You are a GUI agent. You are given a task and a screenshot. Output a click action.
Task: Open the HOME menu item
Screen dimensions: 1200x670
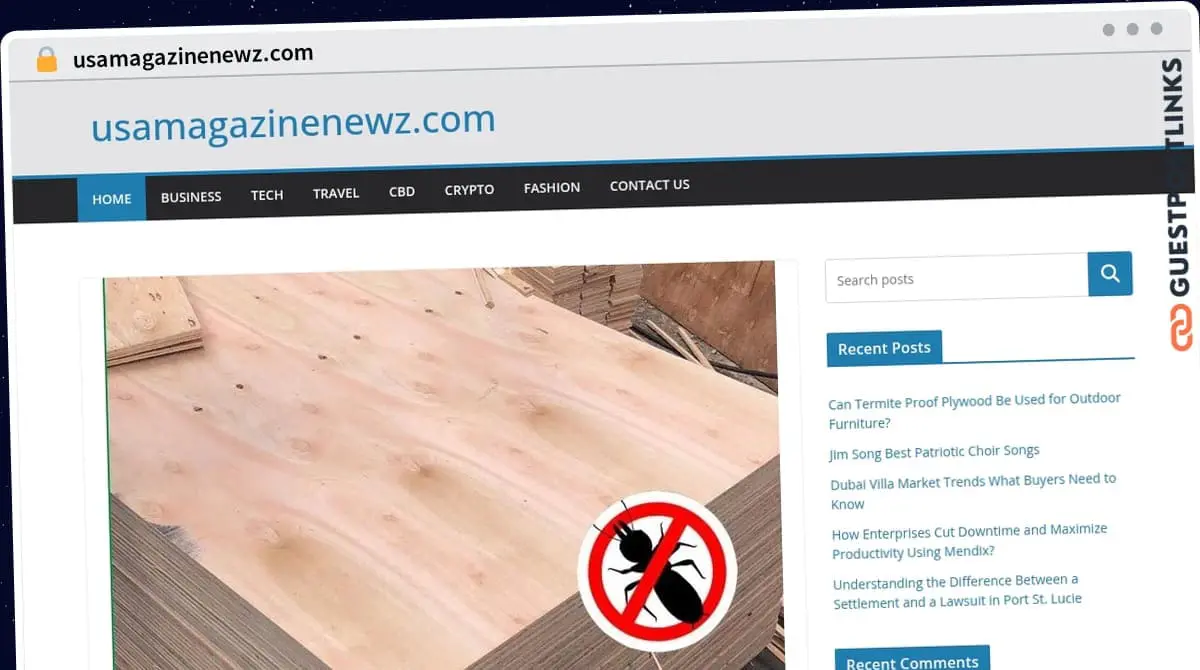[x=112, y=199]
